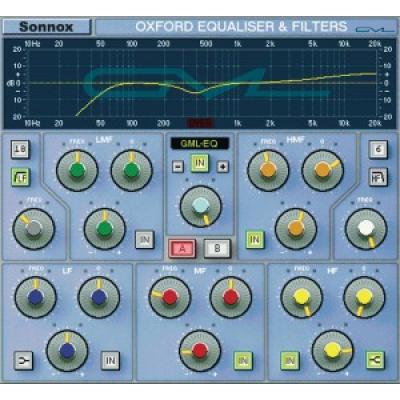The height and width of the screenshot is (400, 400).
Task: Click the red indicator below the EQ graph
Action: click(x=200, y=124)
